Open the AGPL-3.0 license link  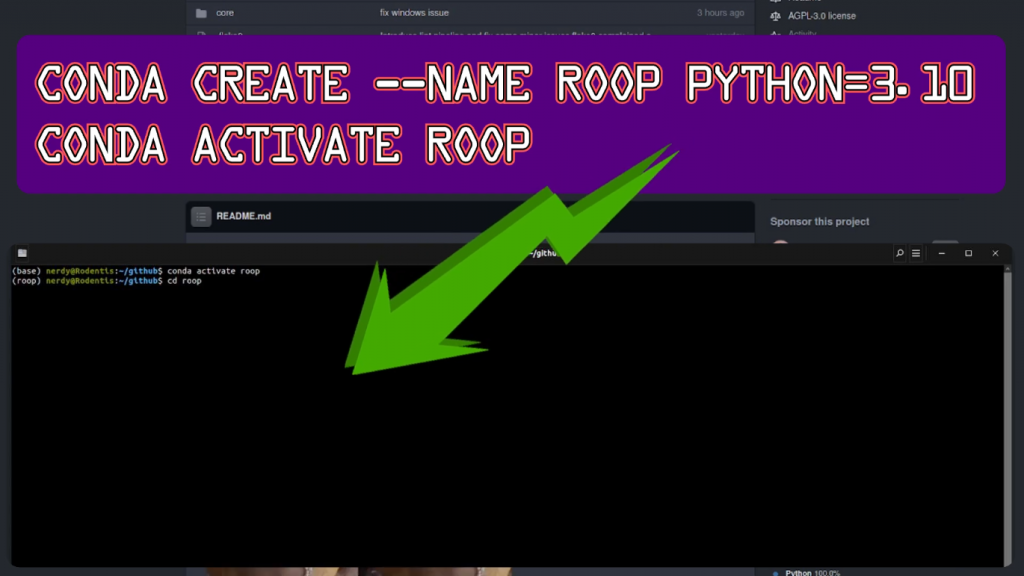coord(822,16)
